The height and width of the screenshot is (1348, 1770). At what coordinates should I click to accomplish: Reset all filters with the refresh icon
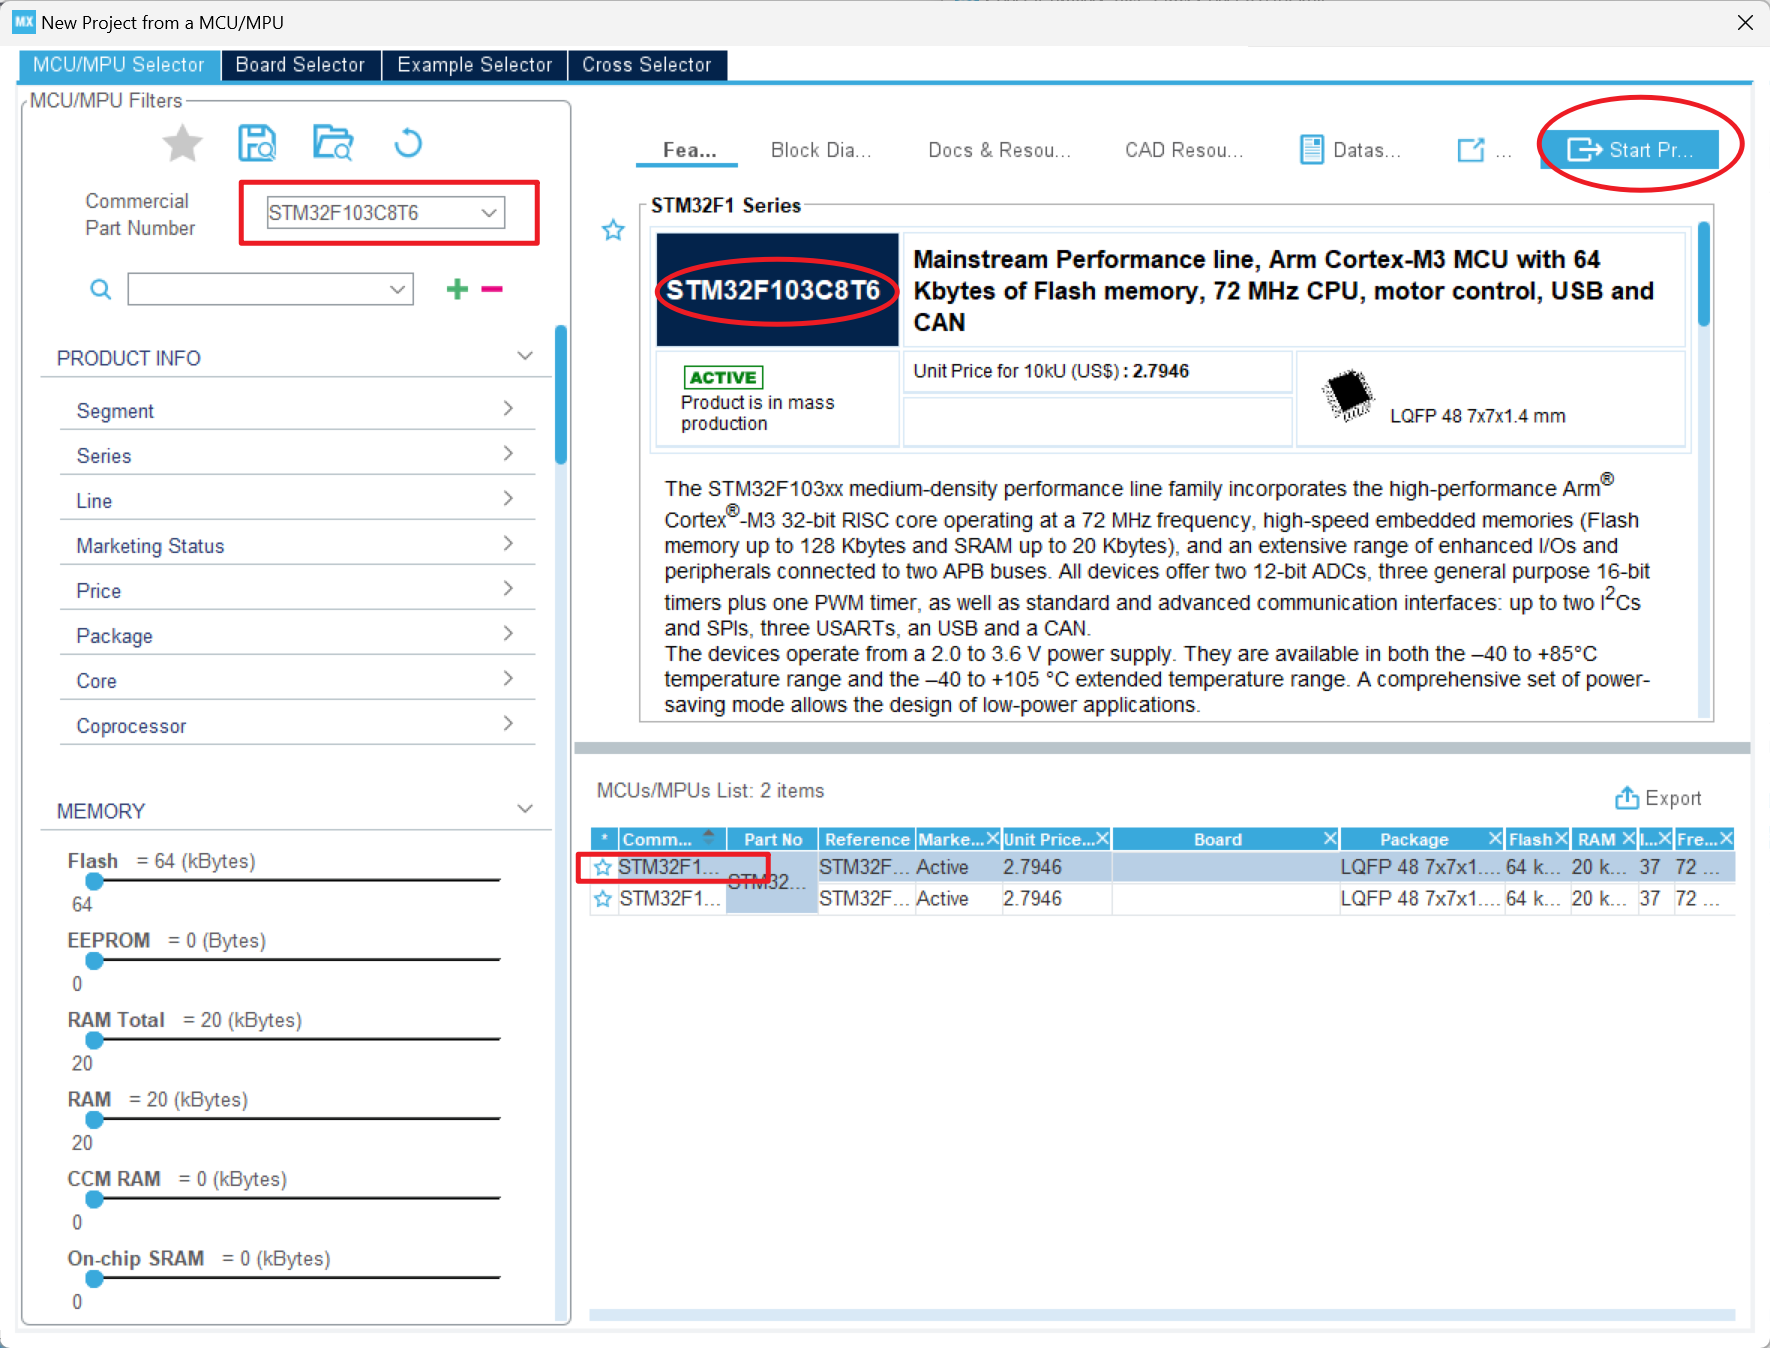pyautogui.click(x=408, y=143)
